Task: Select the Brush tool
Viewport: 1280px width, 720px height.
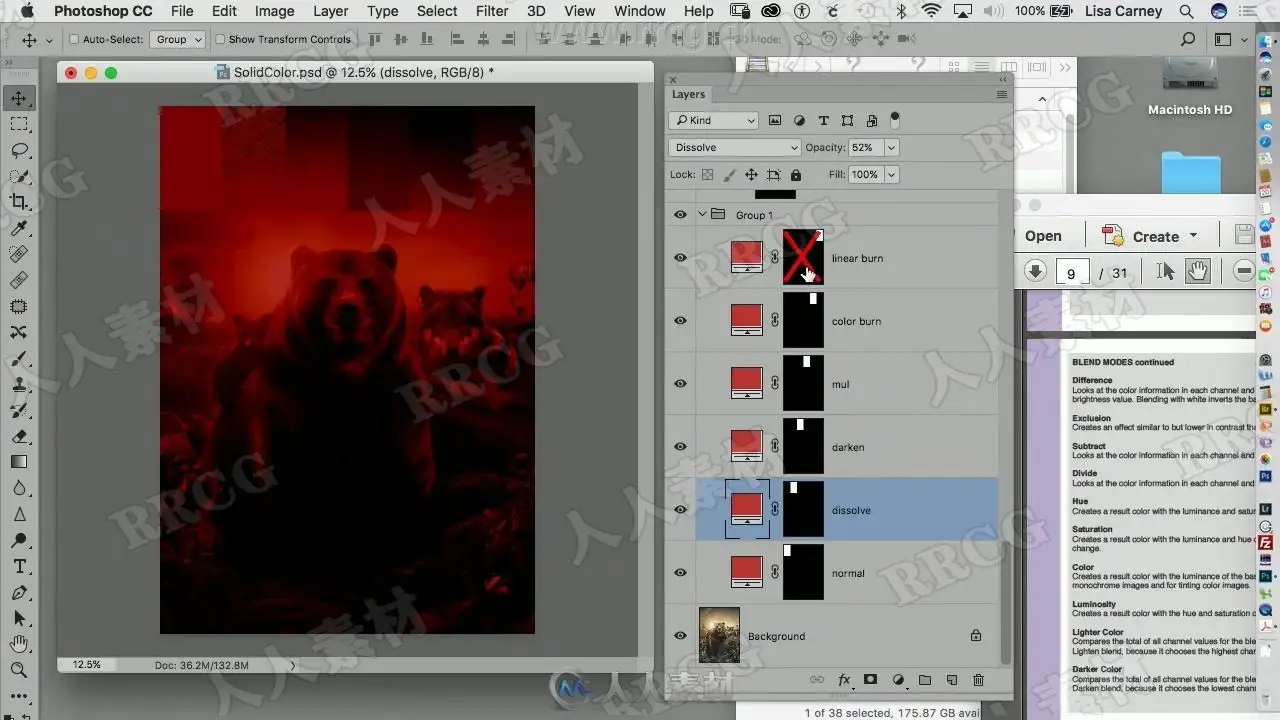Action: [19, 359]
